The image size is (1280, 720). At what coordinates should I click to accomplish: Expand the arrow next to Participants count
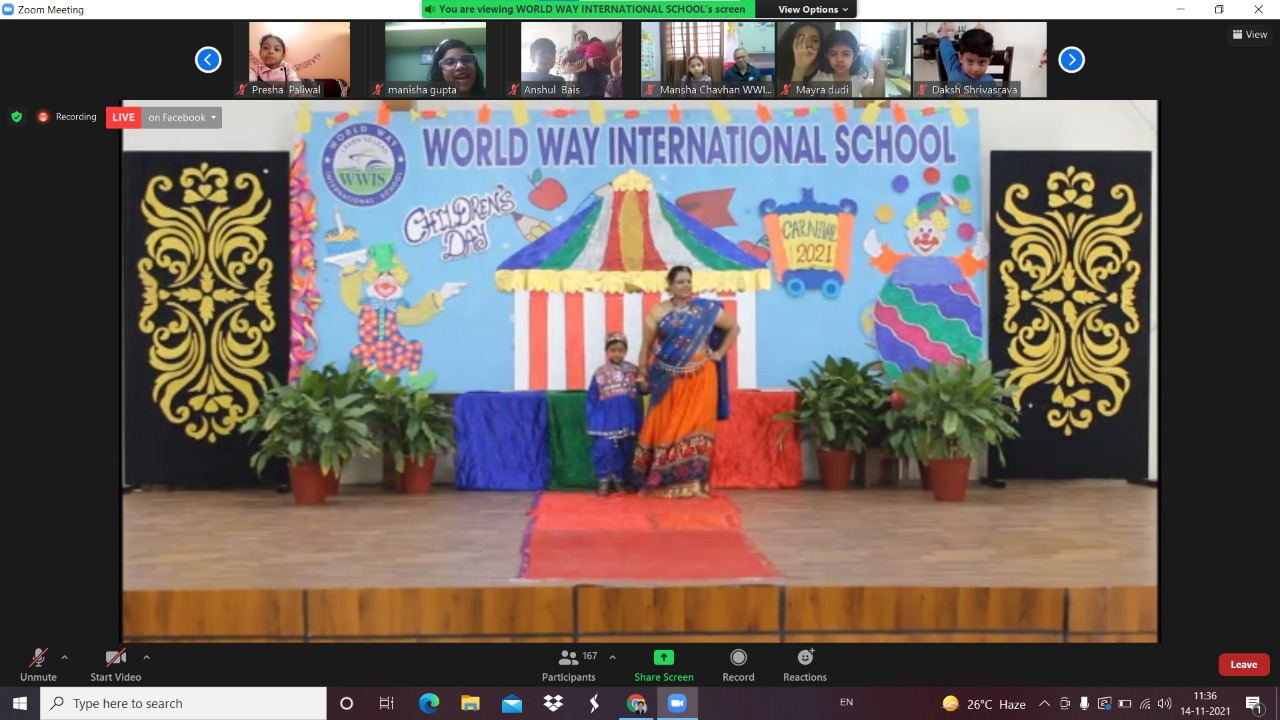(x=612, y=658)
